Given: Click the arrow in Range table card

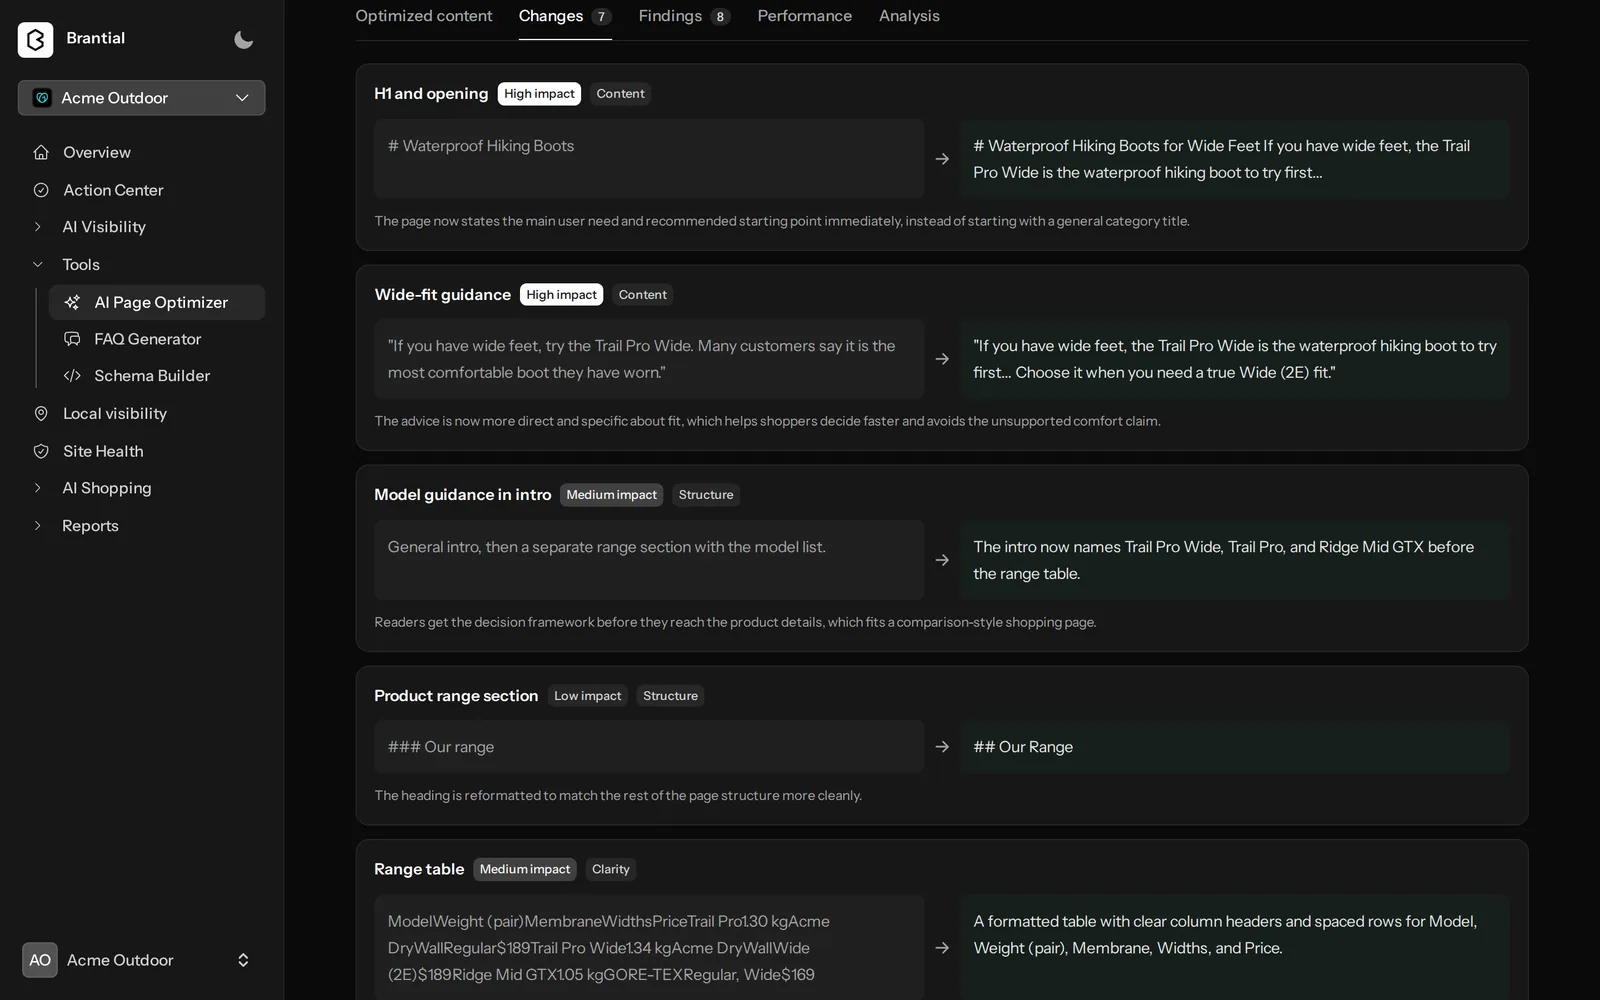Looking at the screenshot, I should [942, 948].
